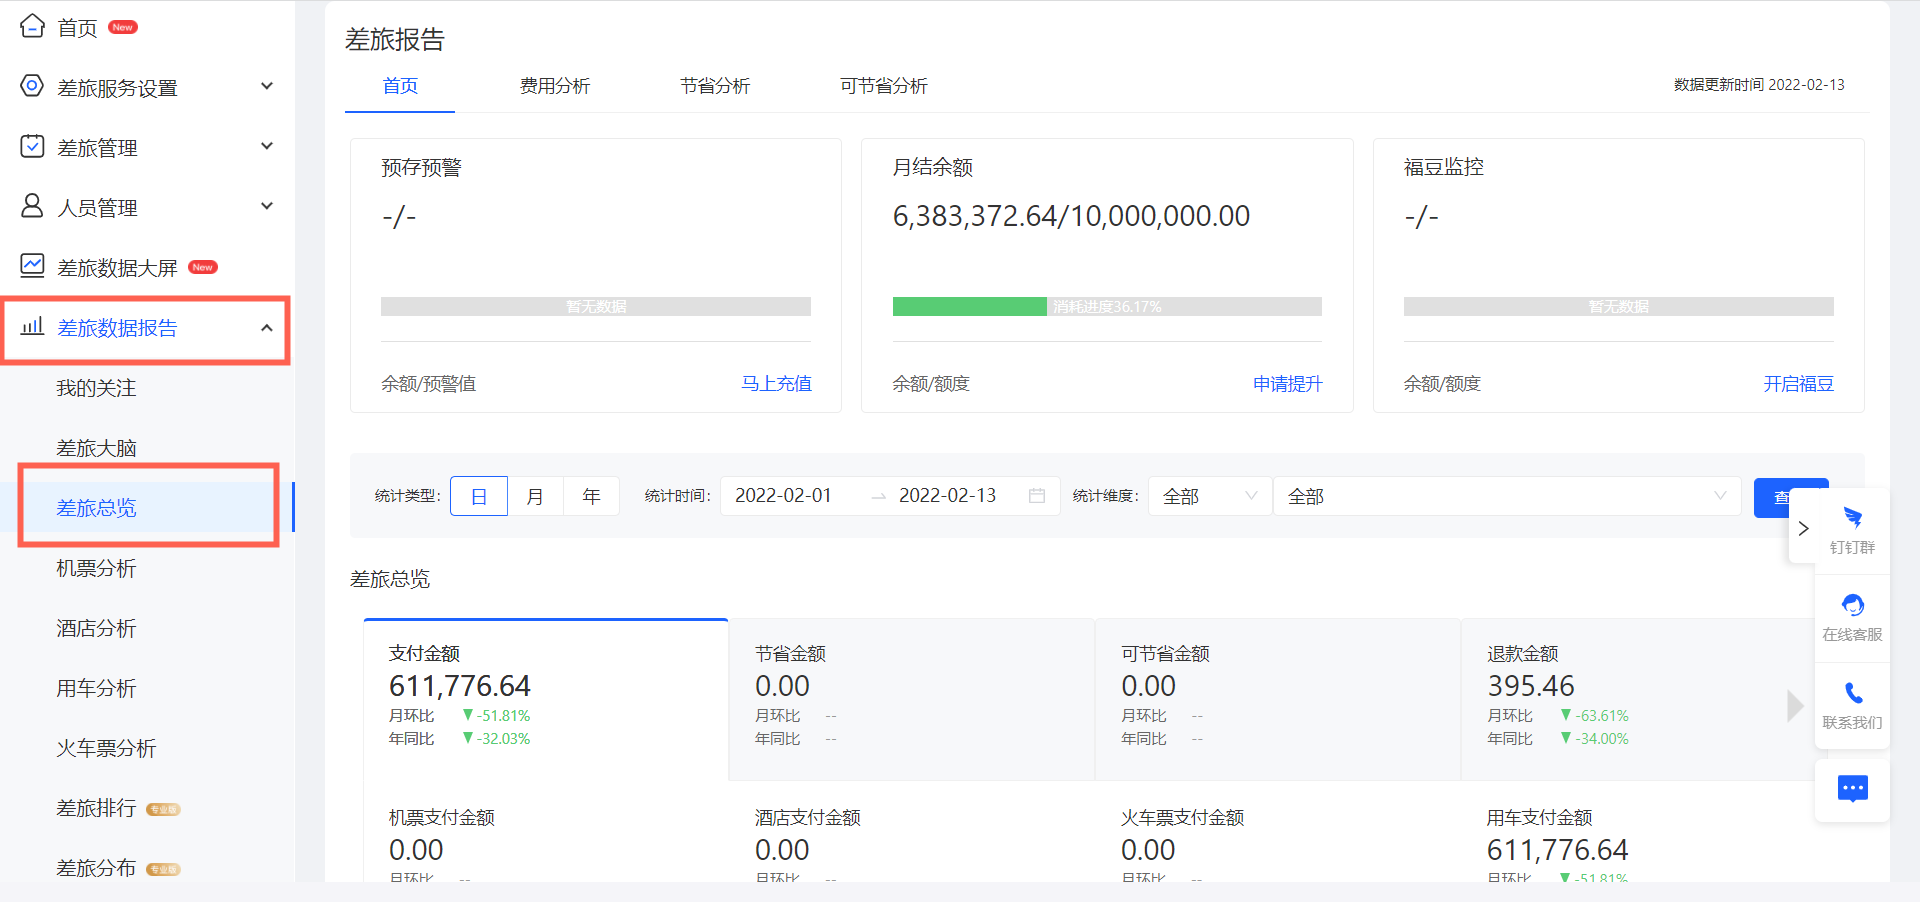Click the blue query button
1920x902 pixels.
pyautogui.click(x=1791, y=497)
